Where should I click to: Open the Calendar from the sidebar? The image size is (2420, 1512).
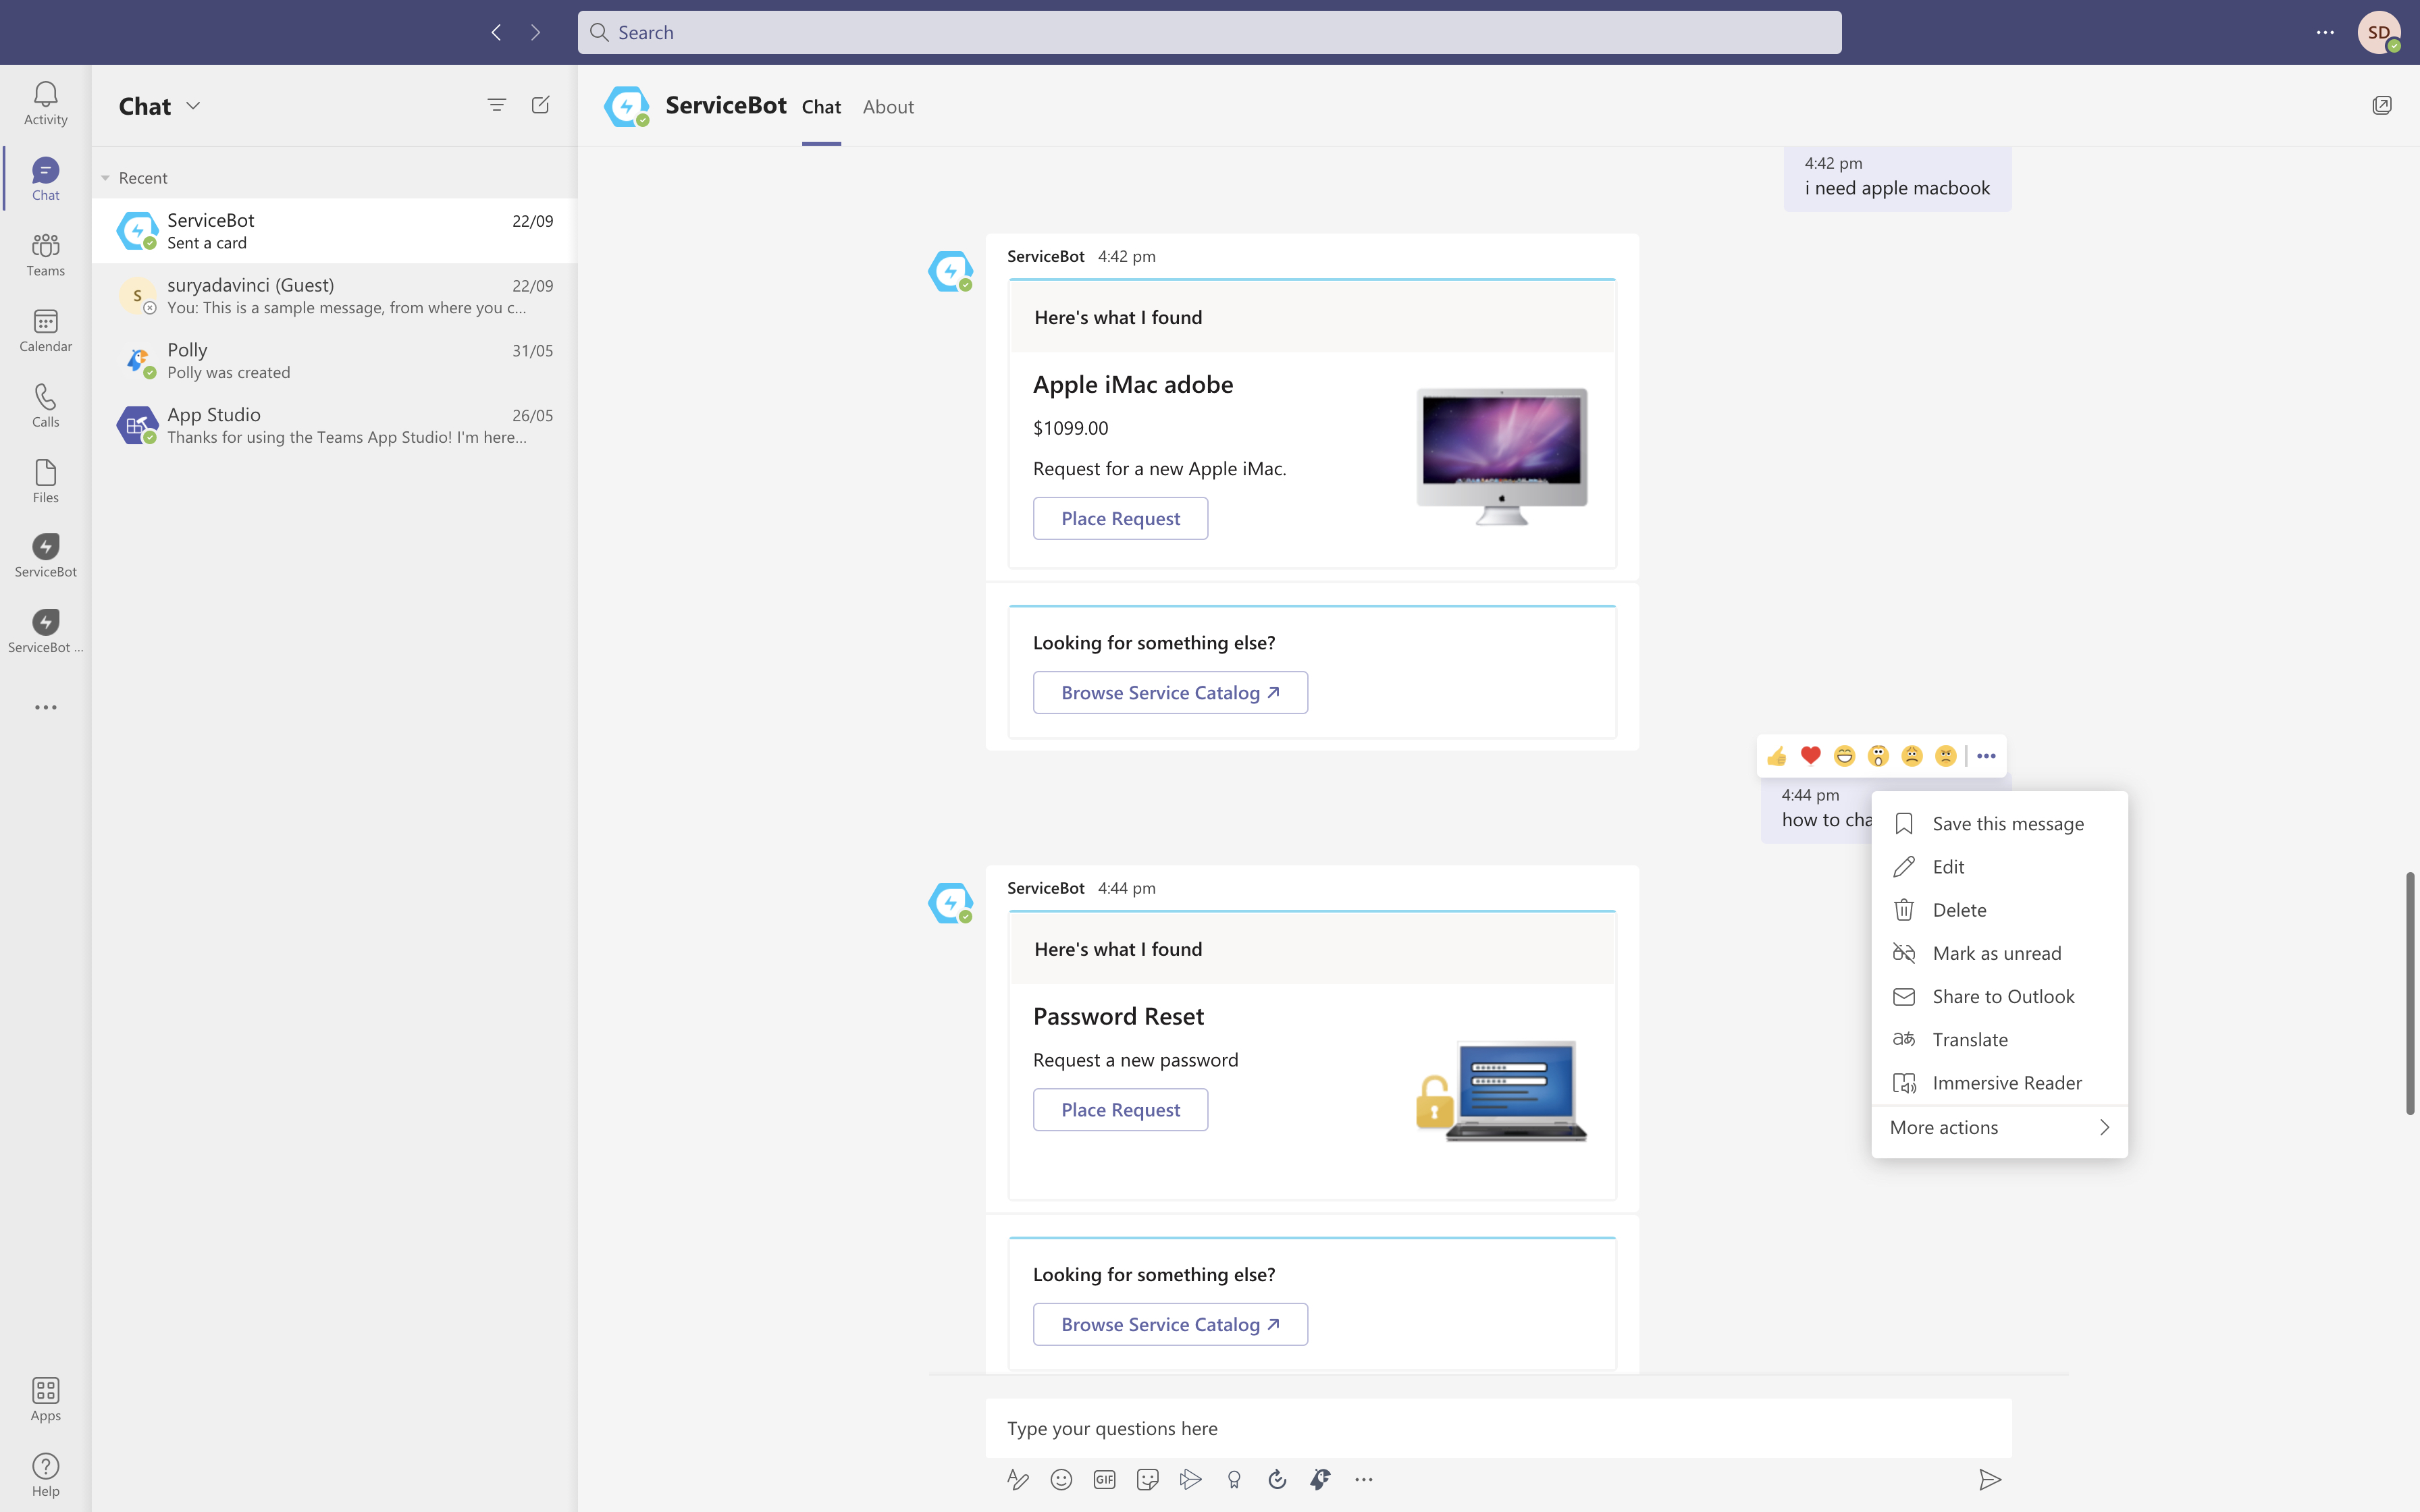45,330
